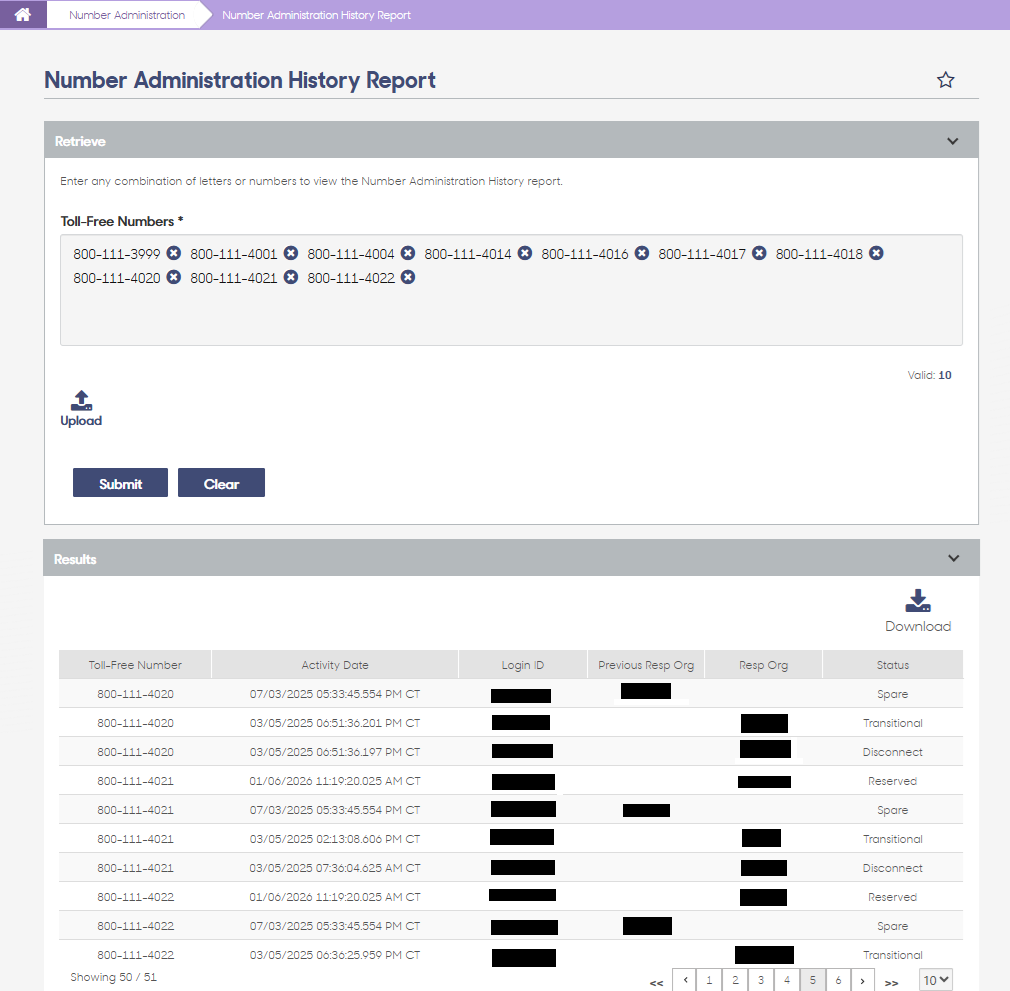Remove number 800-111-4020 from the list
The width and height of the screenshot is (1010, 991).
174,277
